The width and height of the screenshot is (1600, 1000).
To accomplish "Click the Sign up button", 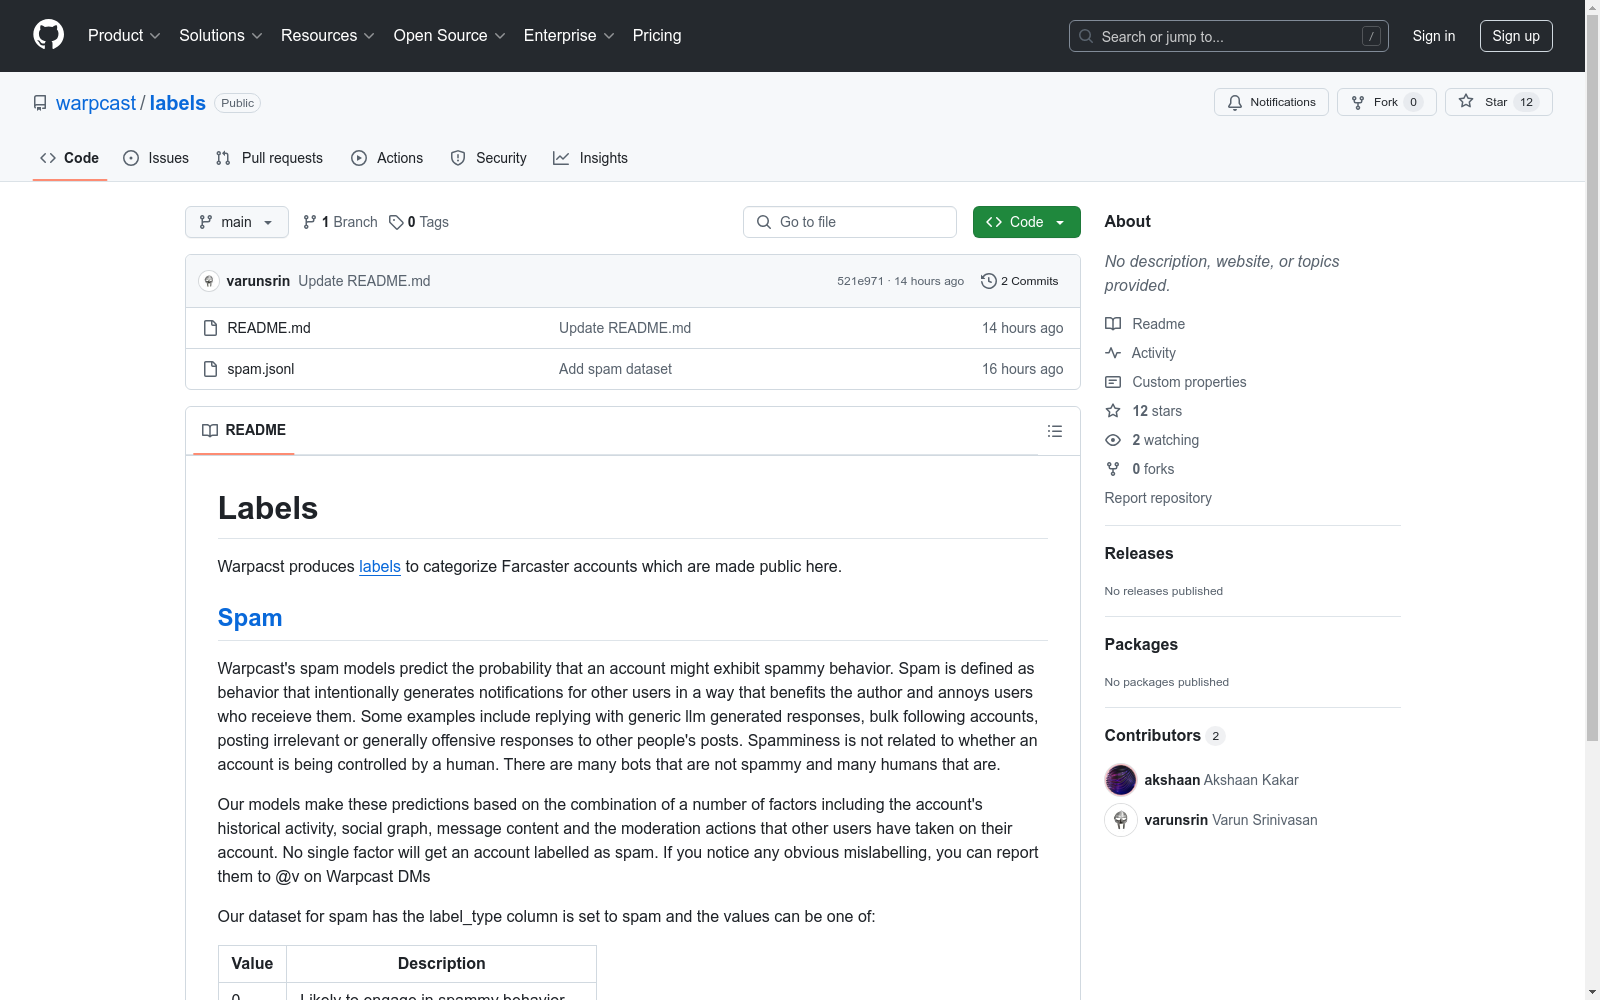I will [1516, 36].
